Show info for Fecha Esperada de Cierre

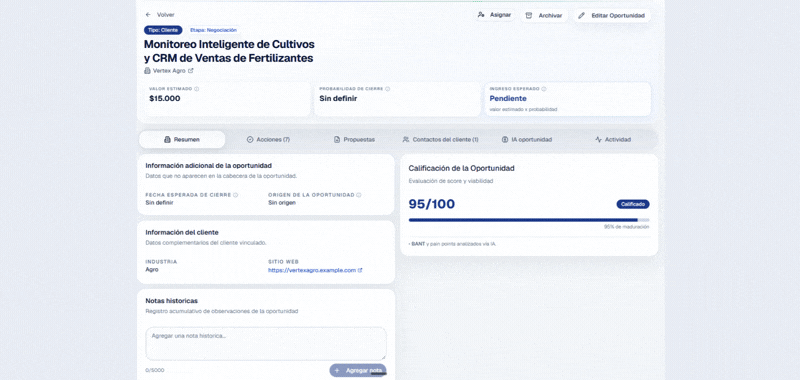tap(236, 195)
